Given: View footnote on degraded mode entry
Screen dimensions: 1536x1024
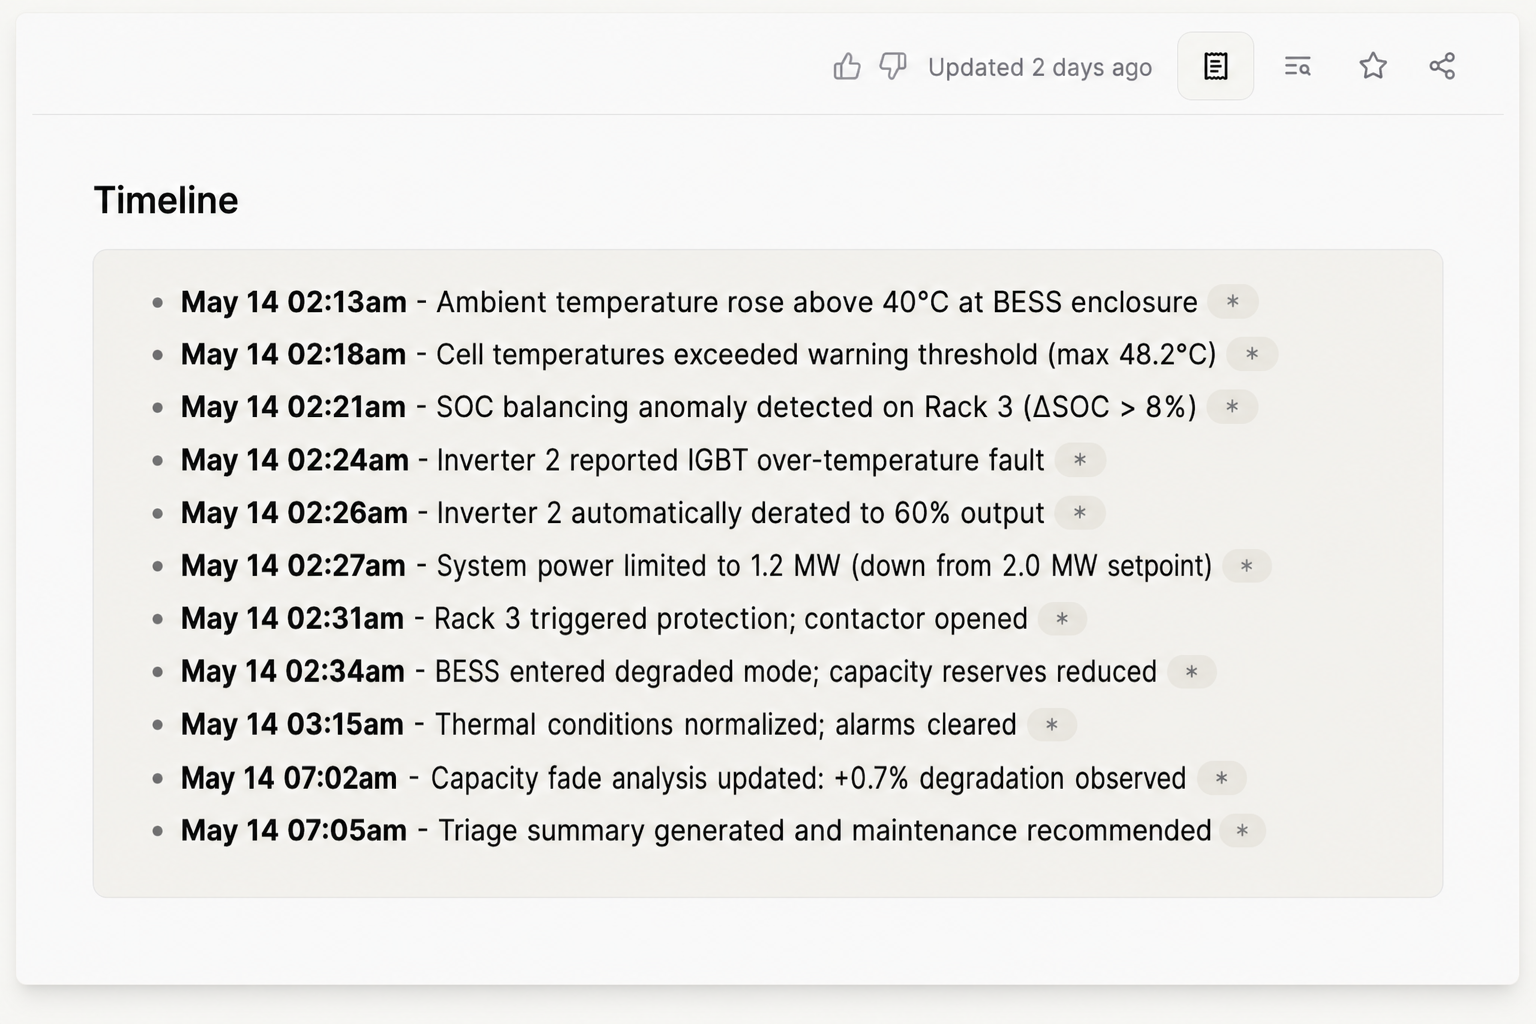Looking at the screenshot, I should [x=1190, y=671].
